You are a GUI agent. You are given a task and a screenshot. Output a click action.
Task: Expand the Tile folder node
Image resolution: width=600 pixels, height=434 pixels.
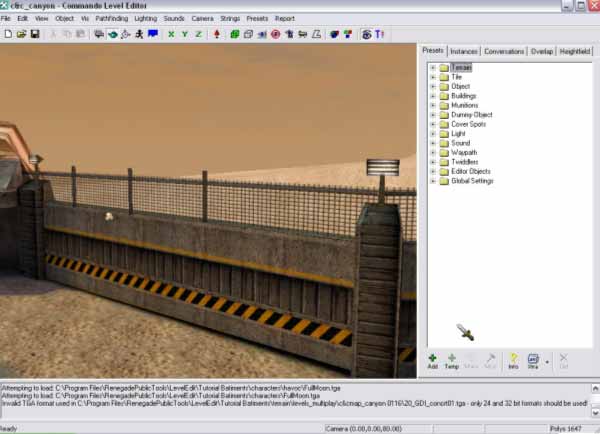(433, 77)
